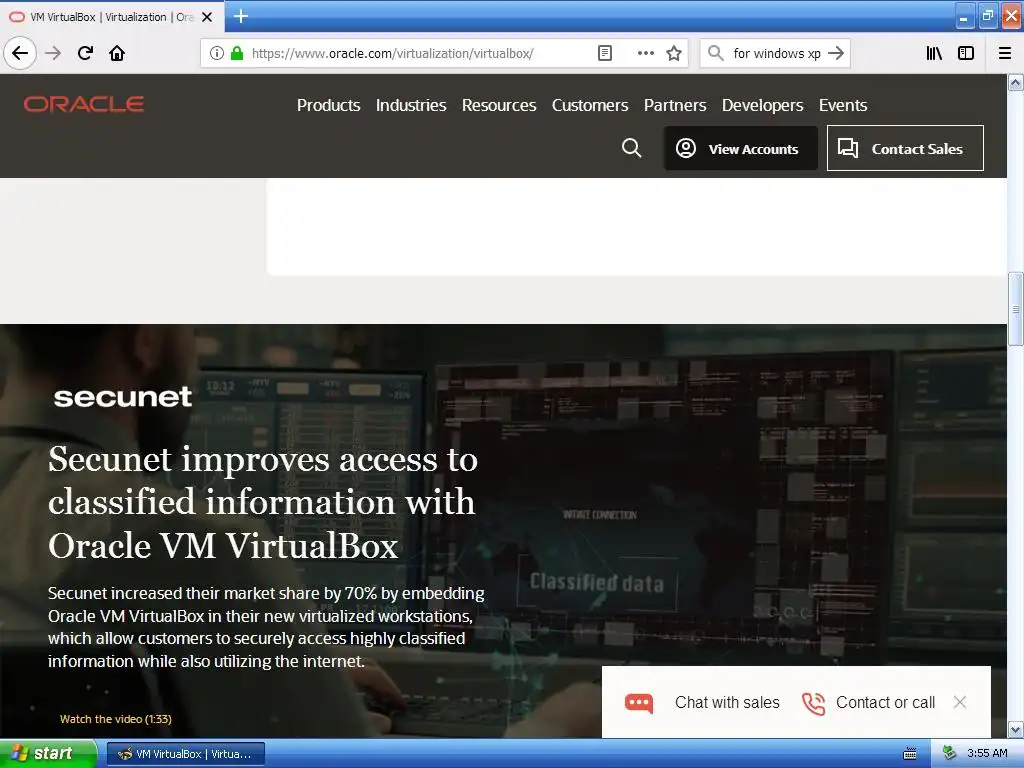
Task: Click Watch the video (1:33) link
Action: click(x=116, y=719)
